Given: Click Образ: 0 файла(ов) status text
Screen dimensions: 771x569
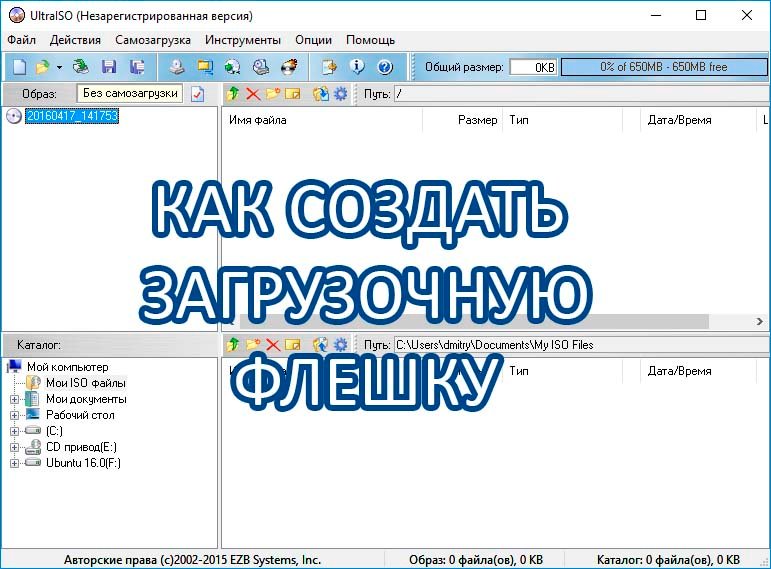Looking at the screenshot, I should tap(476, 560).
